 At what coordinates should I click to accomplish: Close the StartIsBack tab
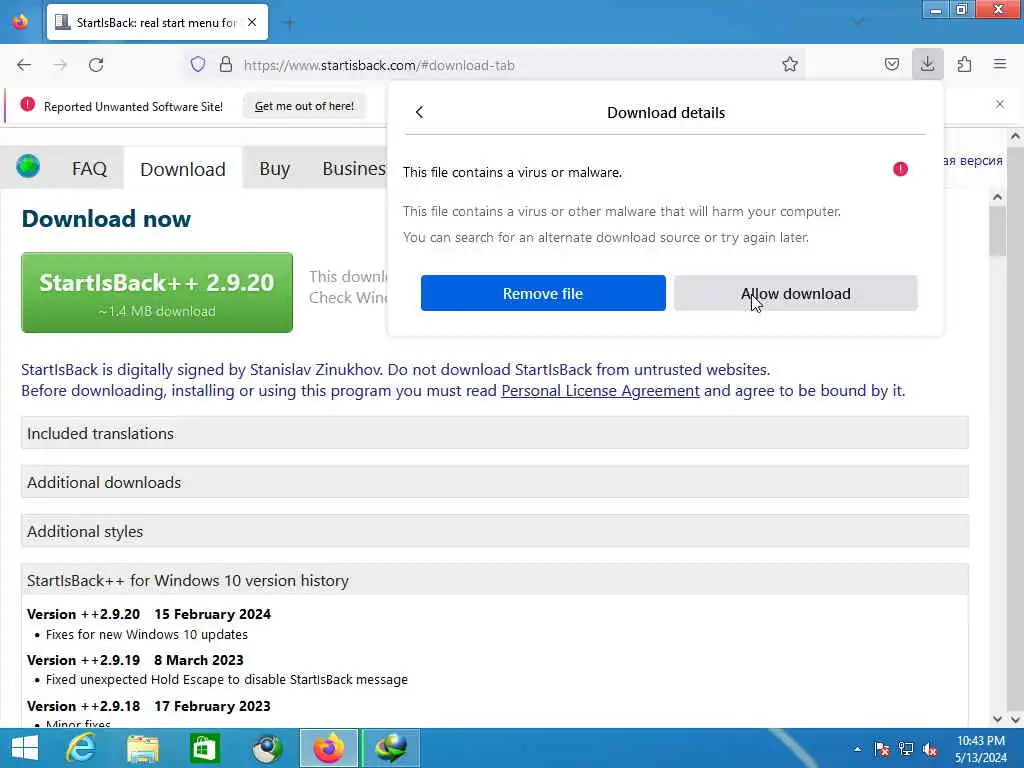252,22
